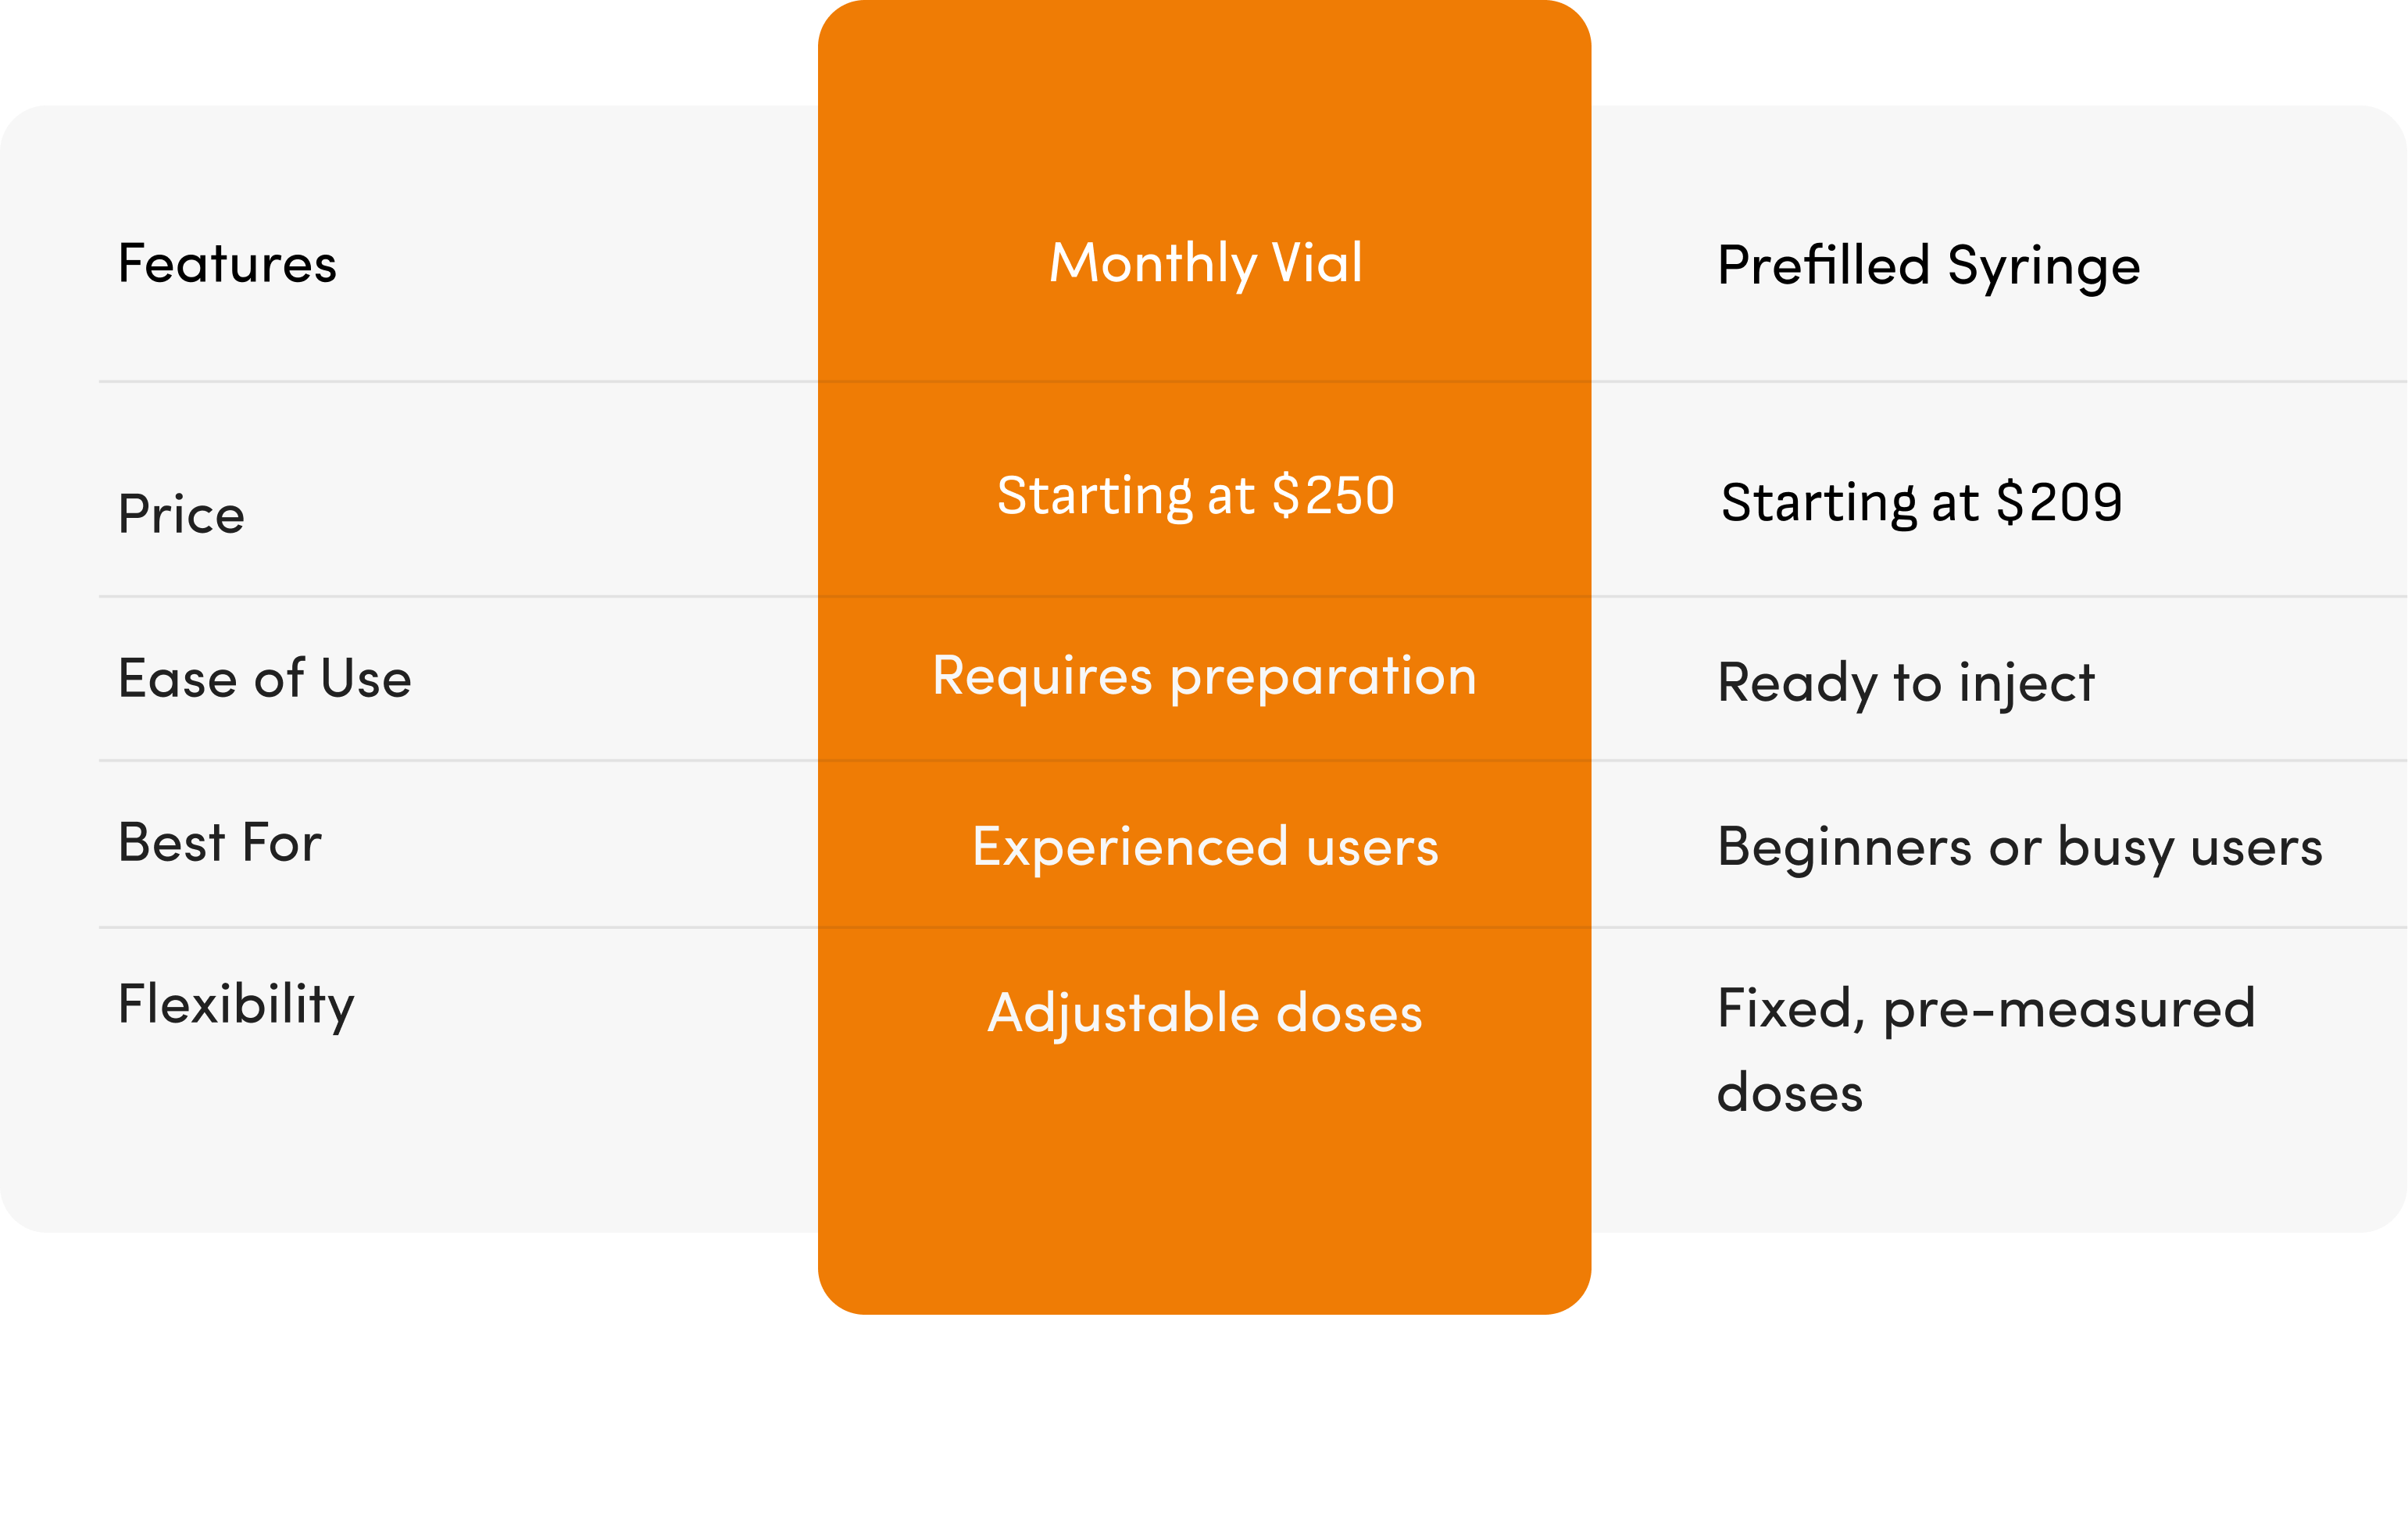Click the Best For row label
Screen dimensions: 2408x1528
[x=220, y=842]
